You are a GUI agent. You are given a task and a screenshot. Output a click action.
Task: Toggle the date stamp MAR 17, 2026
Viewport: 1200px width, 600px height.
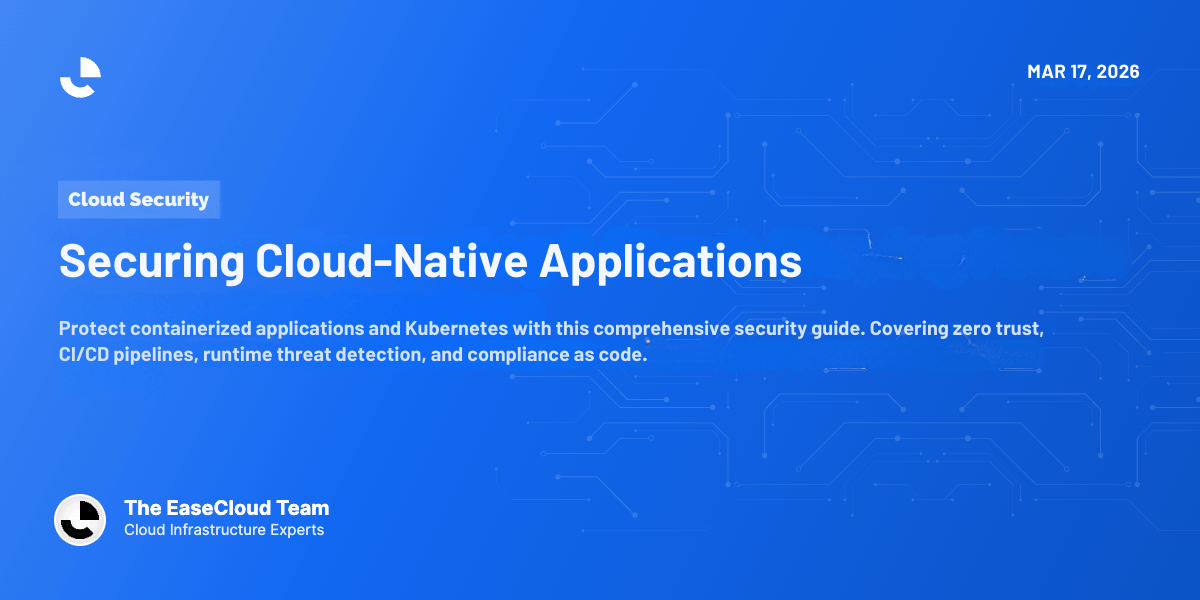tap(1084, 71)
